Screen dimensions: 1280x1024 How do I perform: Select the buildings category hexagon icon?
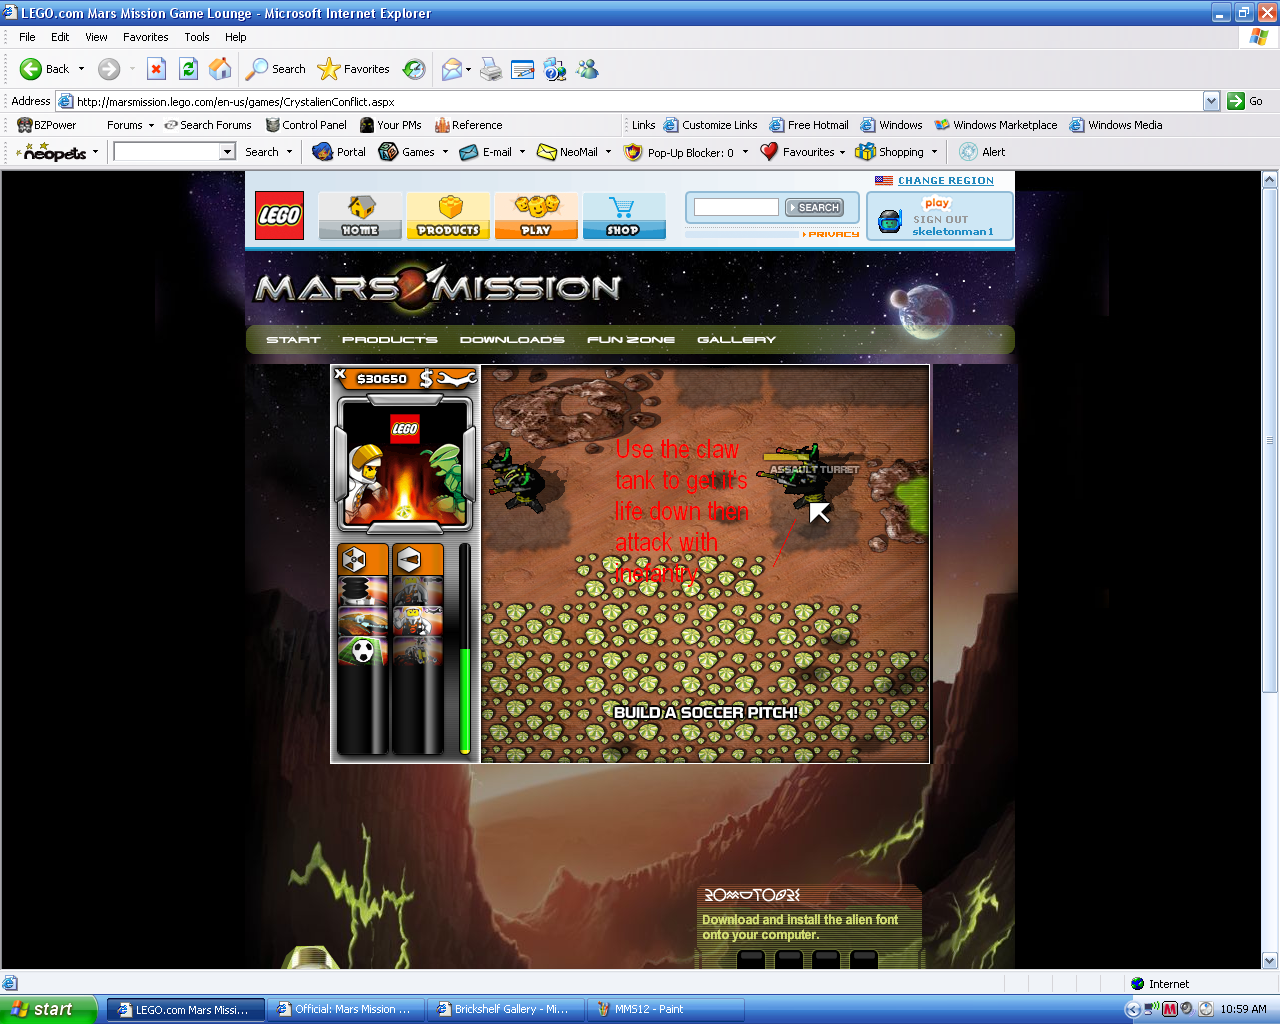tap(353, 559)
